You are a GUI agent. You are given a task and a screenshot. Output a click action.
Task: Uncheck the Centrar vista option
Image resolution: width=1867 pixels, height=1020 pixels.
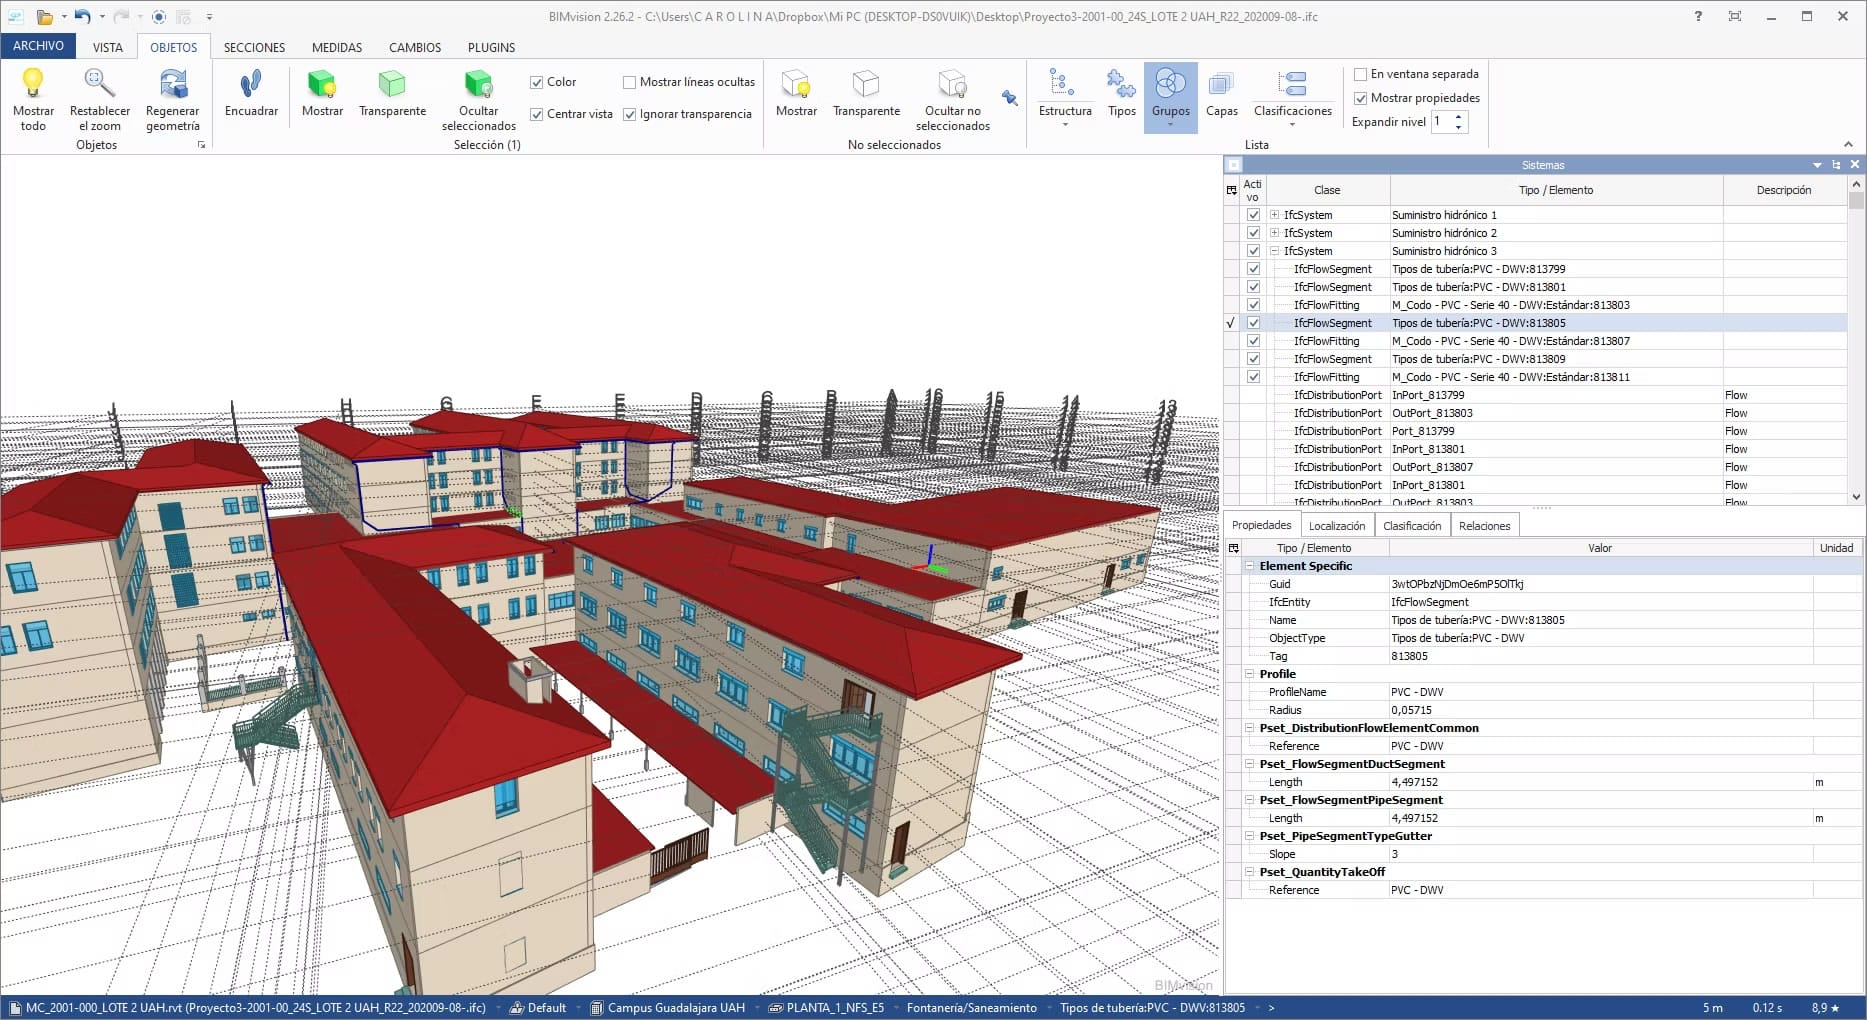(537, 114)
